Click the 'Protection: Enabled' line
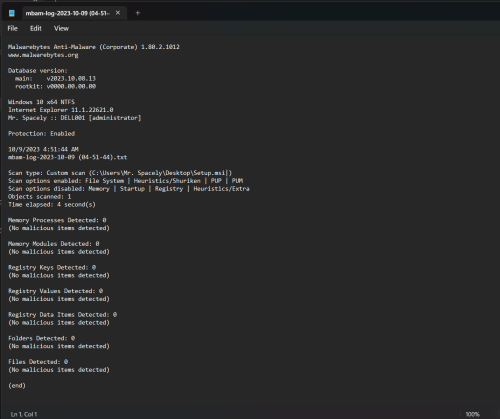Image resolution: width=500 pixels, height=419 pixels. 41,133
